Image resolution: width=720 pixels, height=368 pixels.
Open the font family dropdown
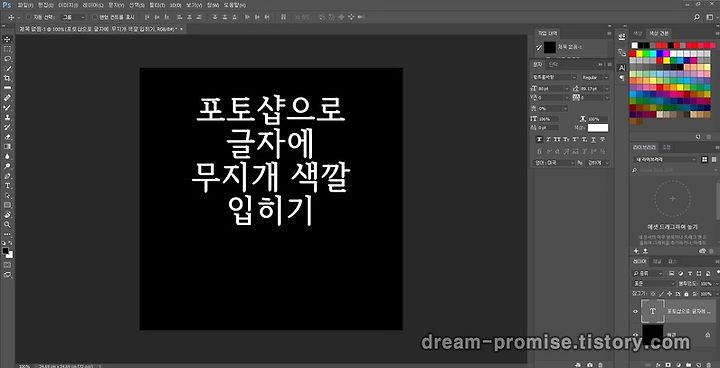(x=554, y=78)
